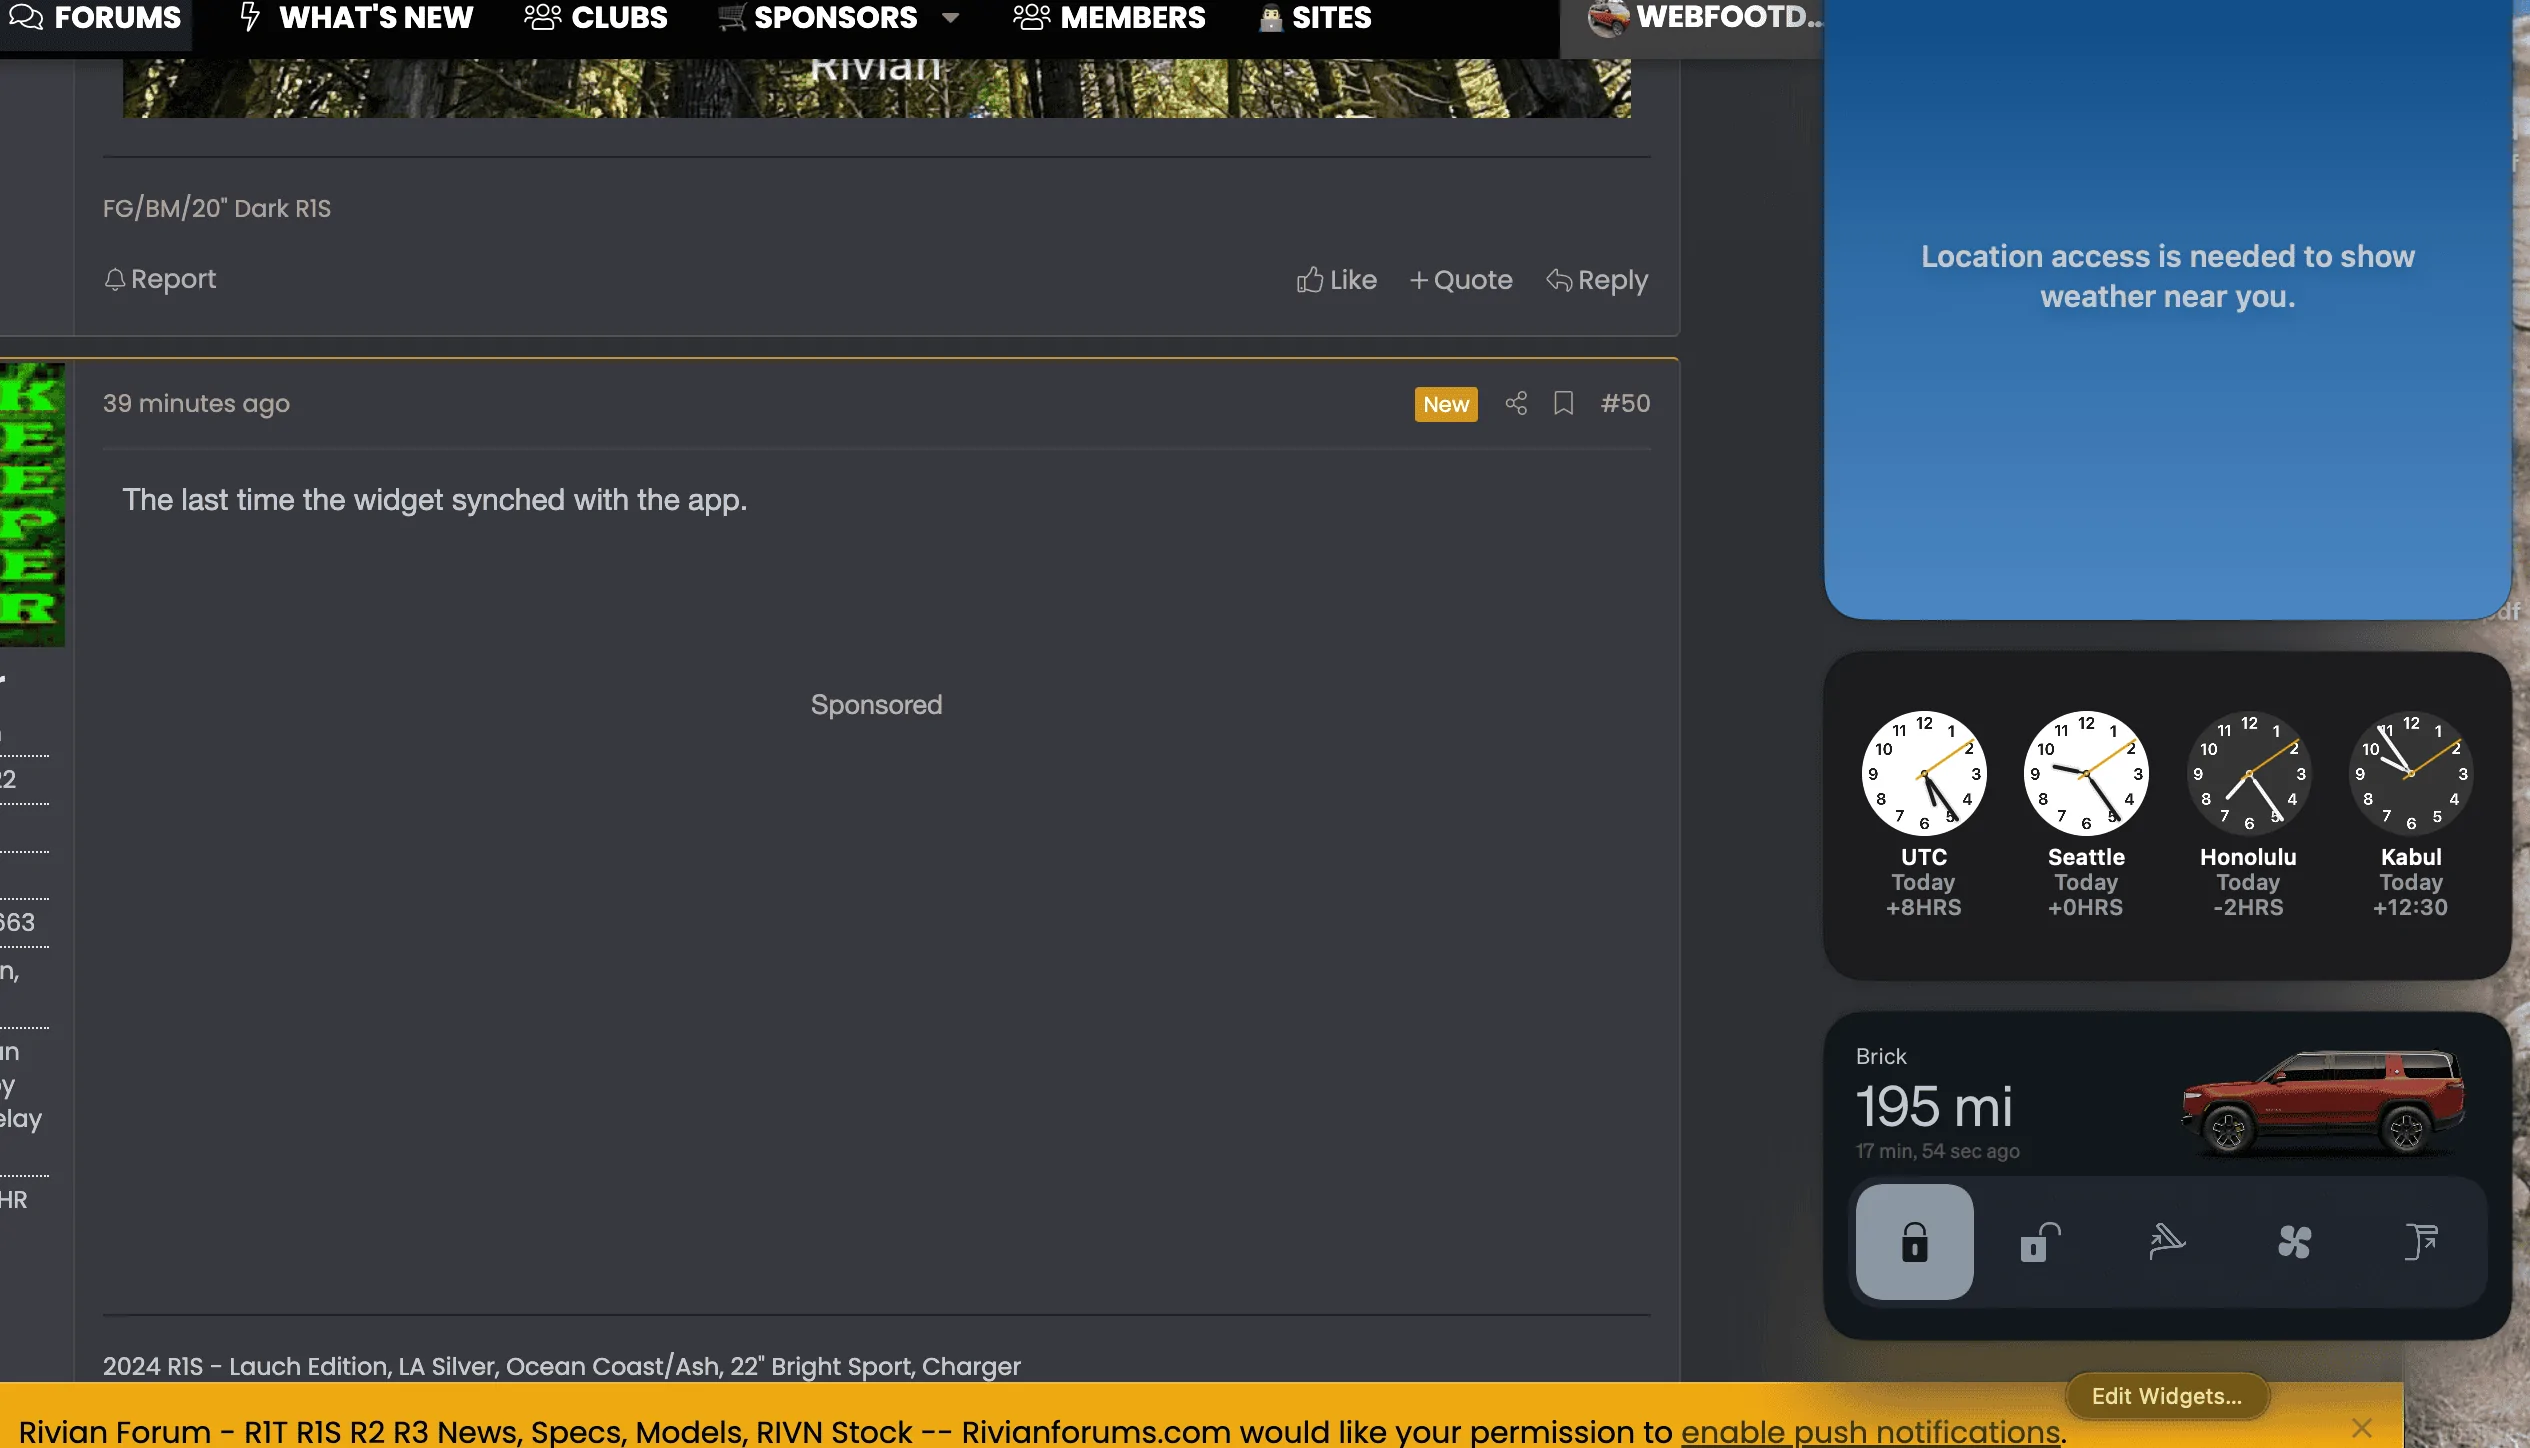Click the Reply arrow icon
Image resolution: width=2530 pixels, height=1448 pixels.
1559,279
